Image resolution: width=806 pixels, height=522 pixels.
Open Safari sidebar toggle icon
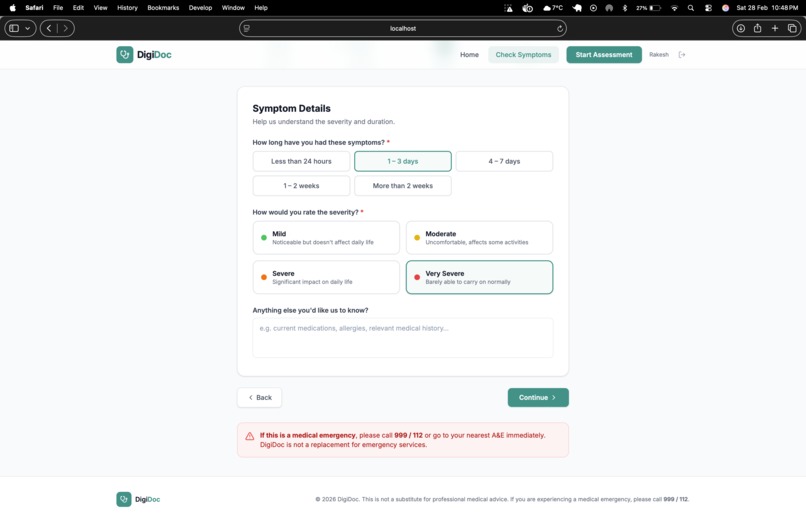tap(14, 28)
